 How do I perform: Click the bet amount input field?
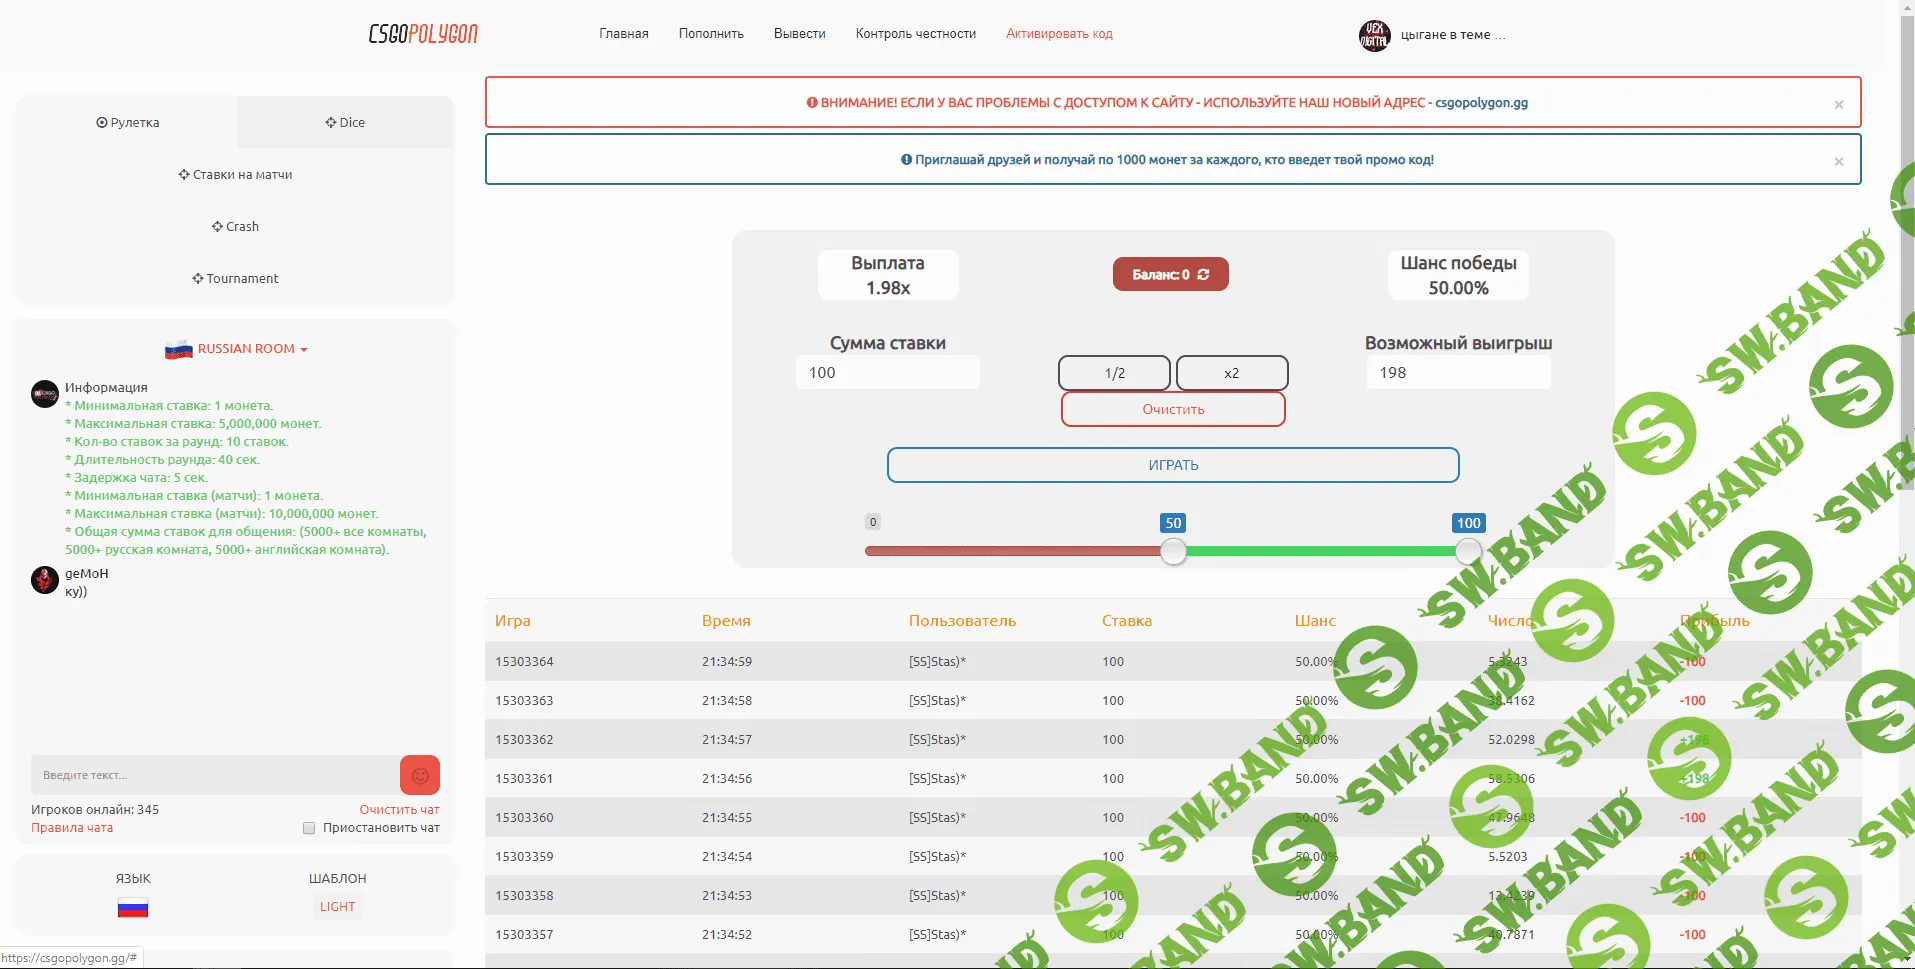point(887,373)
